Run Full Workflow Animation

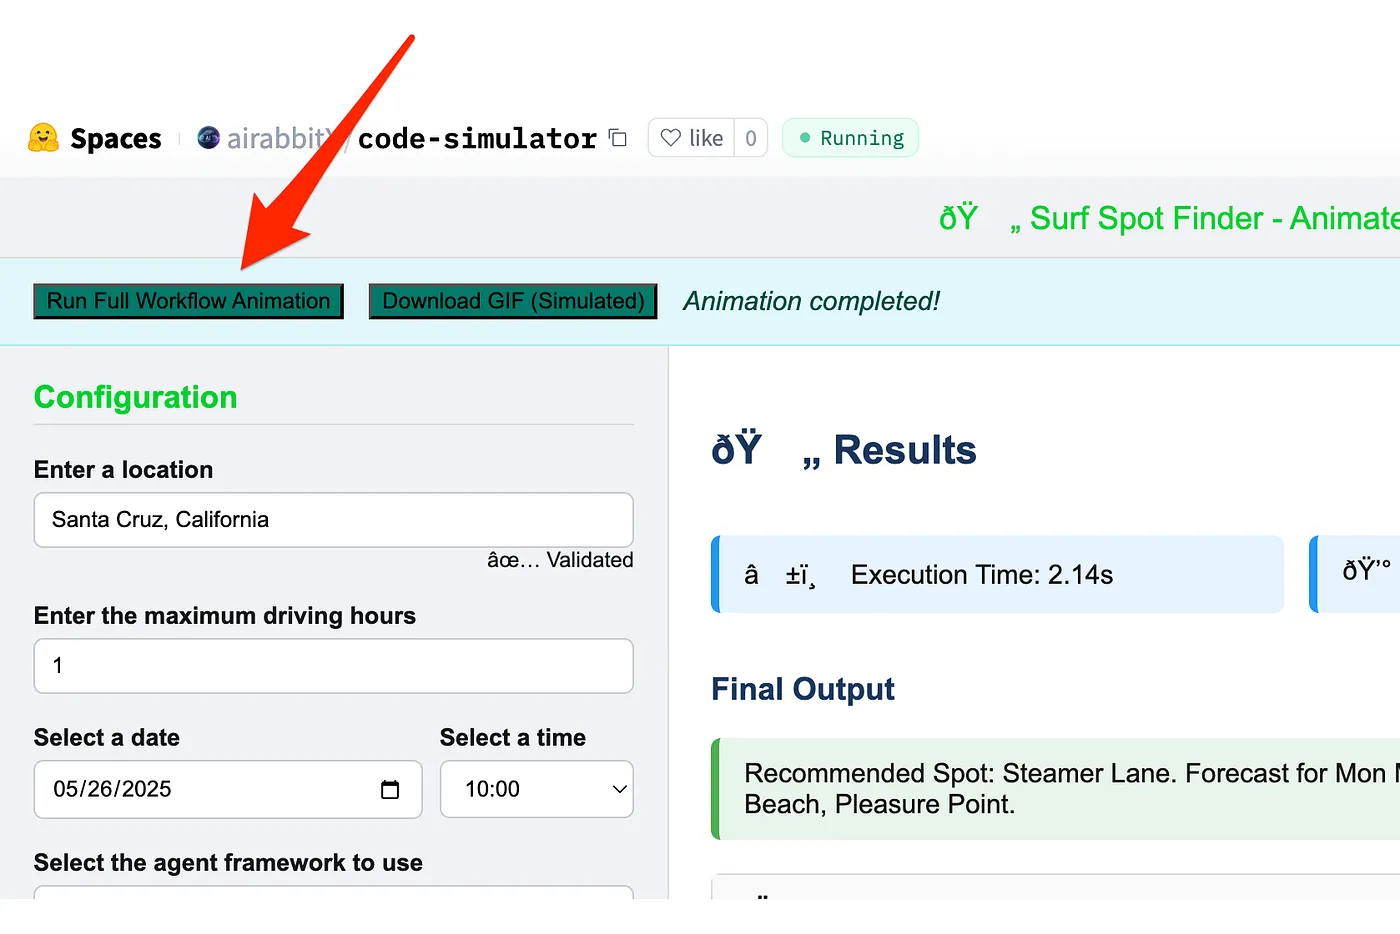click(188, 301)
